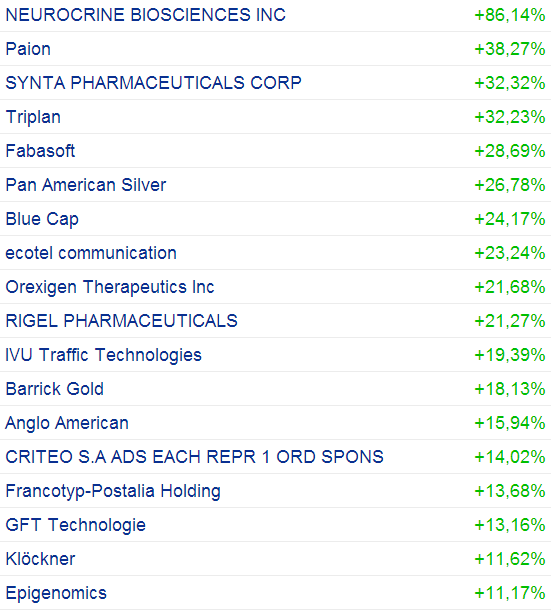This screenshot has width=551, height=611.
Task: Click CRITEO S.A ADS stock link
Action: [194, 457]
